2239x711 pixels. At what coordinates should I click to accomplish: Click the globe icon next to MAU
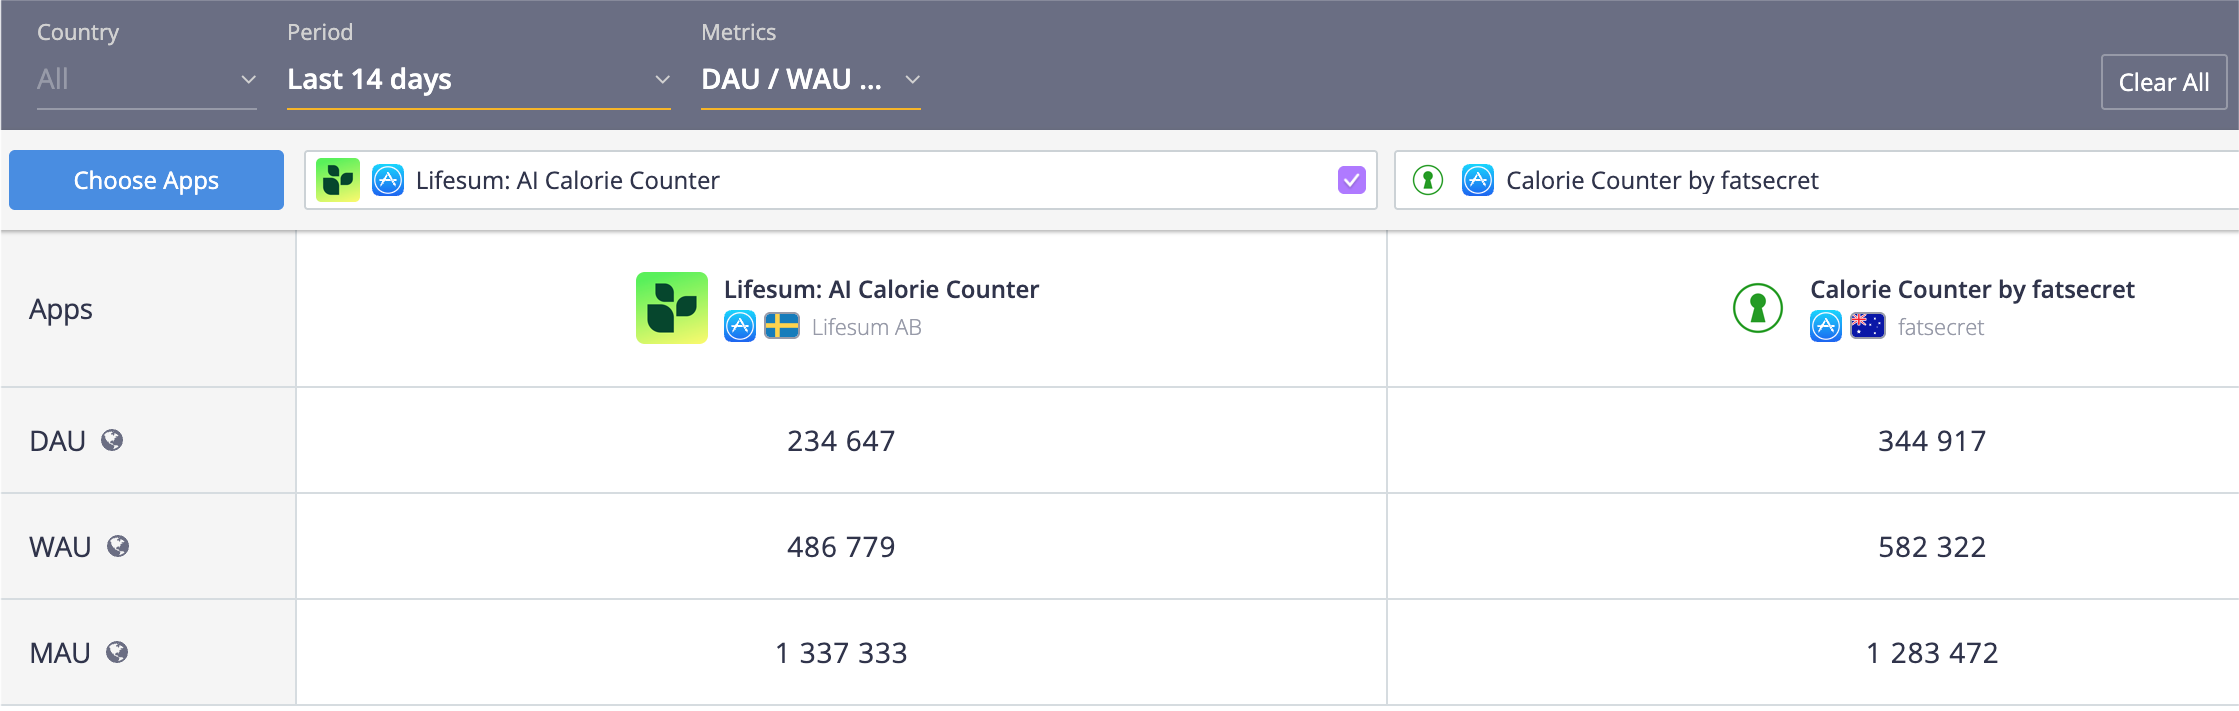(x=117, y=652)
